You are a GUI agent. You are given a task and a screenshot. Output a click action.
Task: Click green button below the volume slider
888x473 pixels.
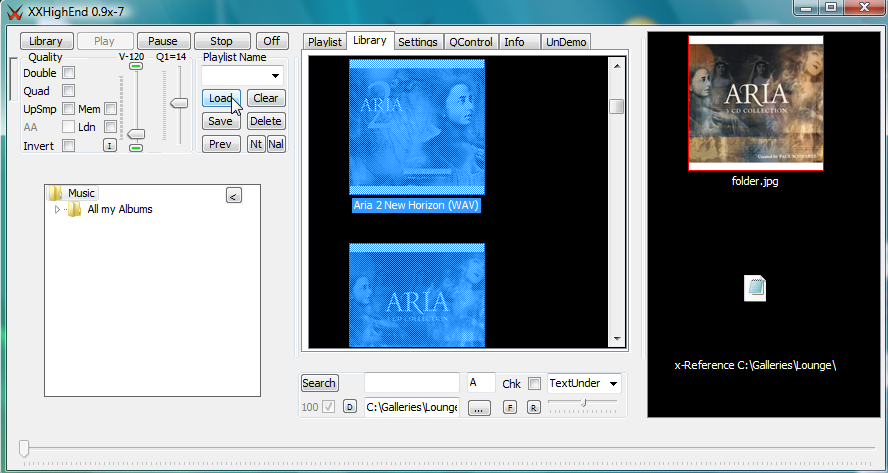(136, 148)
